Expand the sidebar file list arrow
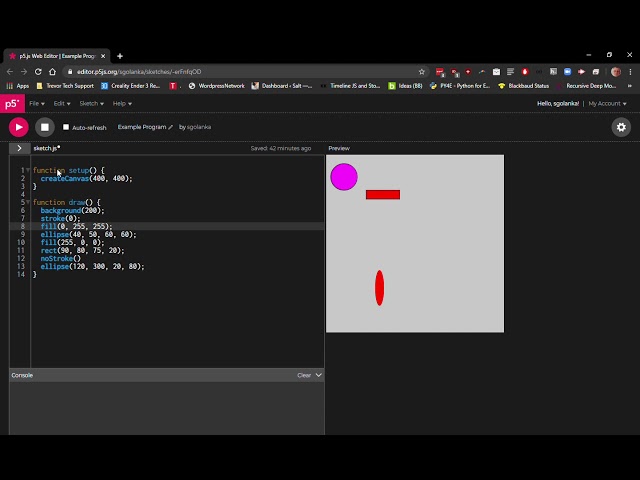640x480 pixels. tap(19, 148)
